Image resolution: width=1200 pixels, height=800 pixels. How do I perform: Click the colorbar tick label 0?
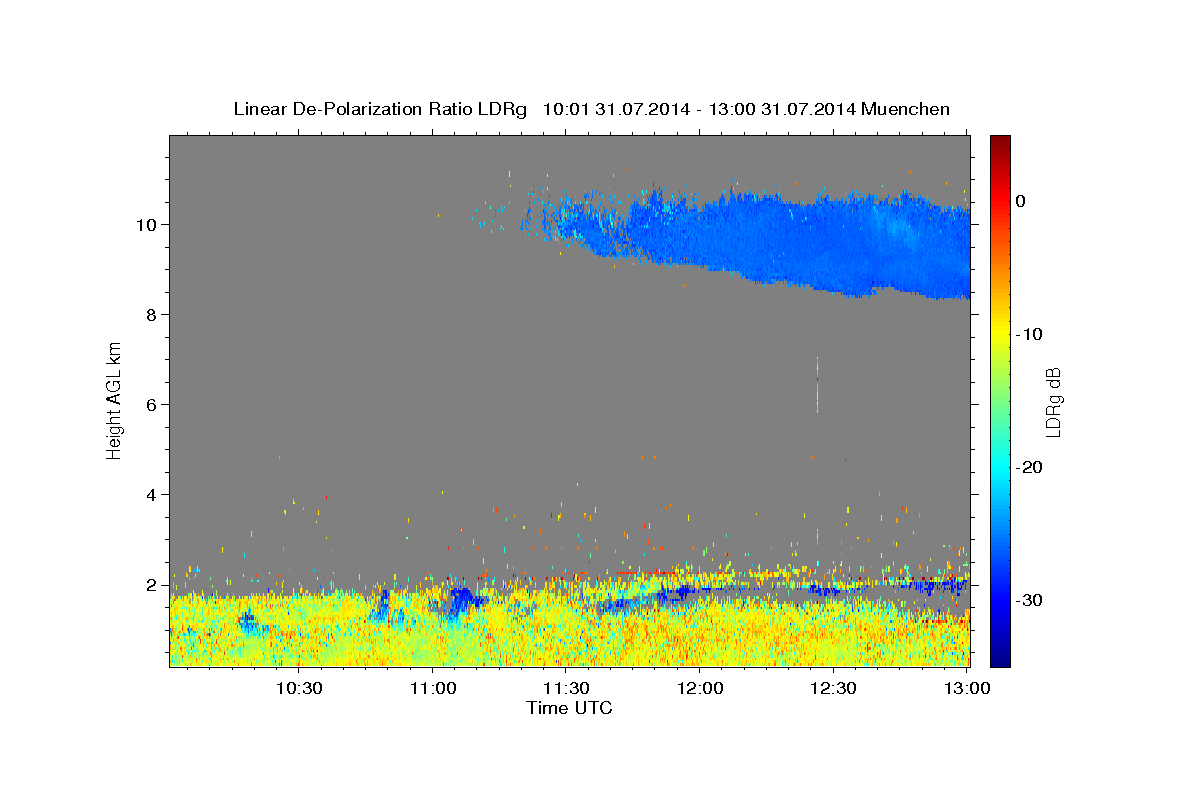1021,201
